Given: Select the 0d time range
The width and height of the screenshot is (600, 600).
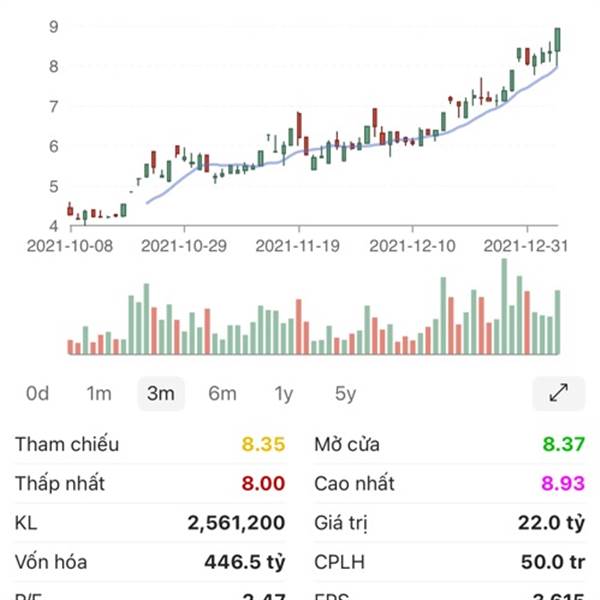Looking at the screenshot, I should [x=38, y=393].
